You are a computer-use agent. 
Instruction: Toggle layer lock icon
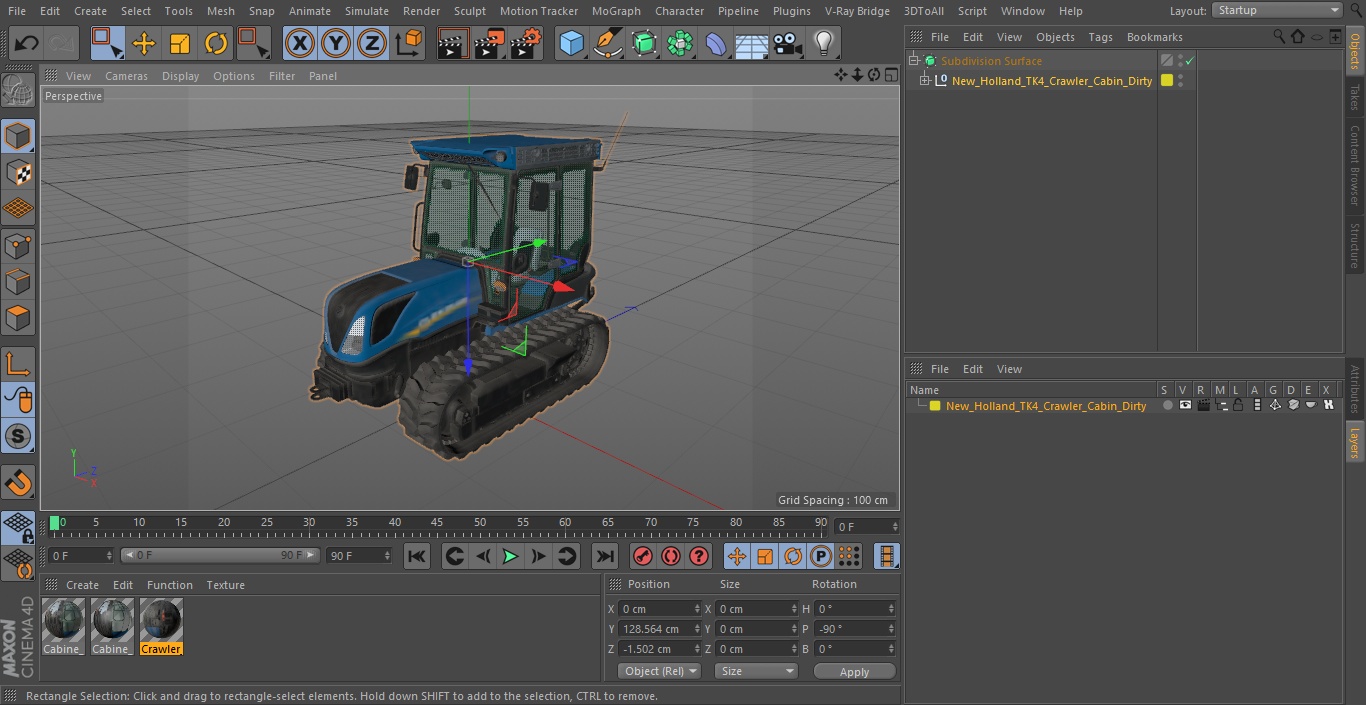(x=1238, y=406)
